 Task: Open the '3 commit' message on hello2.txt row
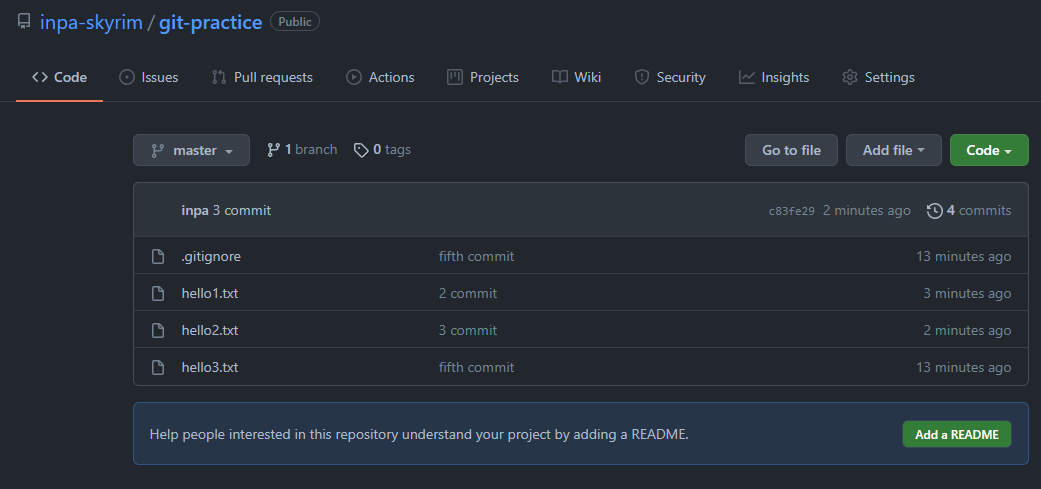467,330
